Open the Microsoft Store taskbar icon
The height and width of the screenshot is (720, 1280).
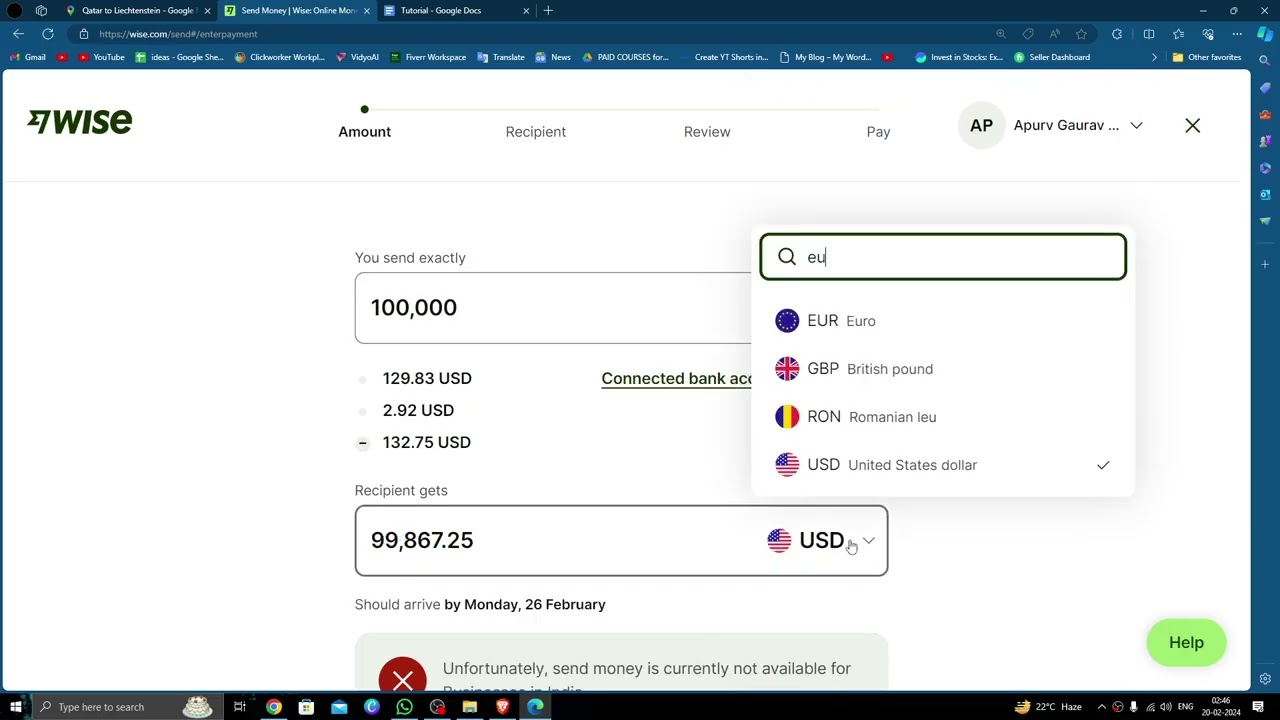306,707
